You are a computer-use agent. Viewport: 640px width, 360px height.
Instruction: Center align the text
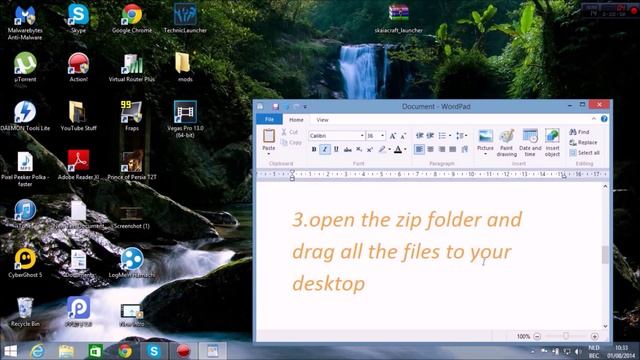pyautogui.click(x=430, y=149)
